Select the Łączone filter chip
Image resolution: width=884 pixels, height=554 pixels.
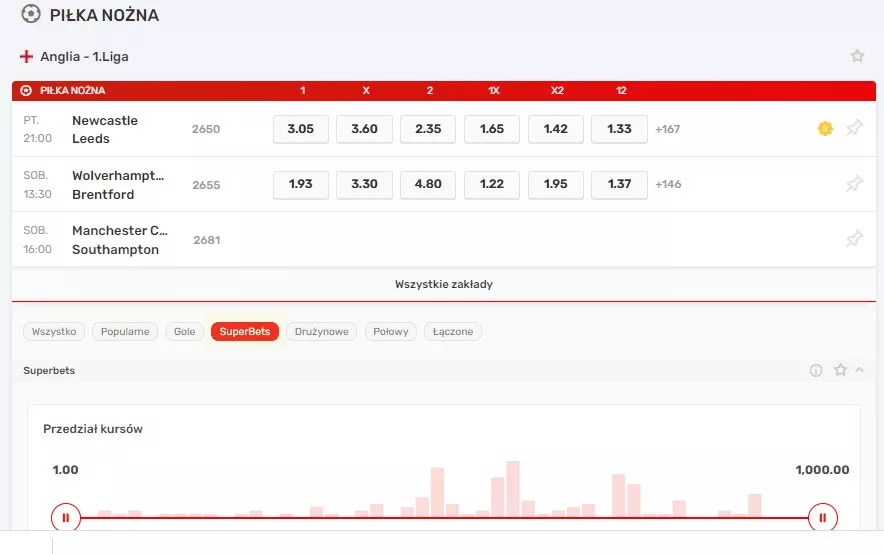(x=453, y=331)
